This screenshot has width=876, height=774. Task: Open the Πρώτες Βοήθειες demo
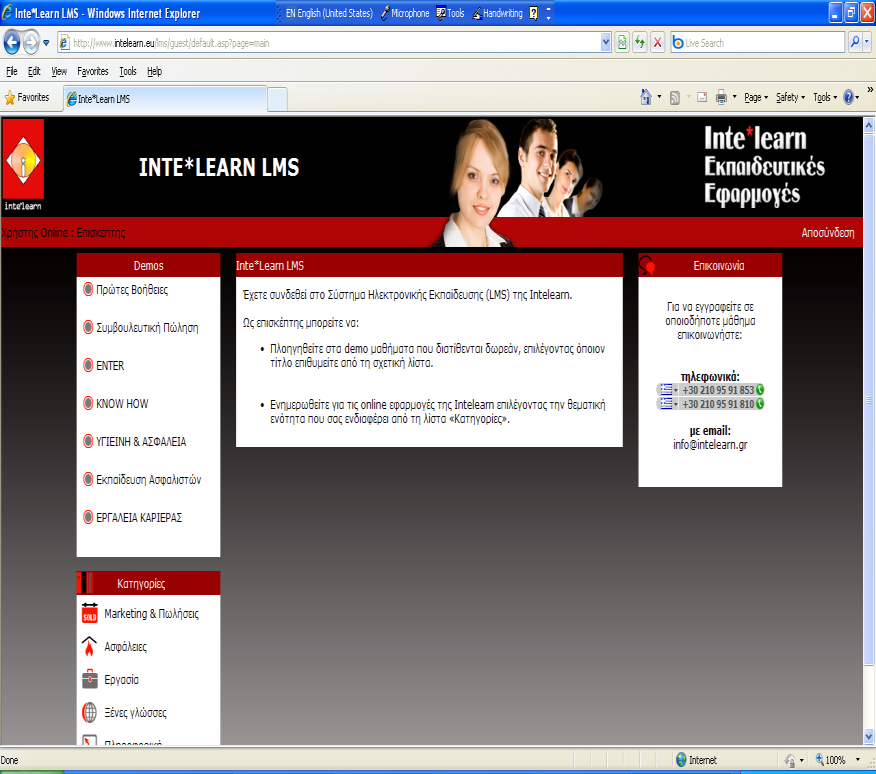[x=132, y=289]
